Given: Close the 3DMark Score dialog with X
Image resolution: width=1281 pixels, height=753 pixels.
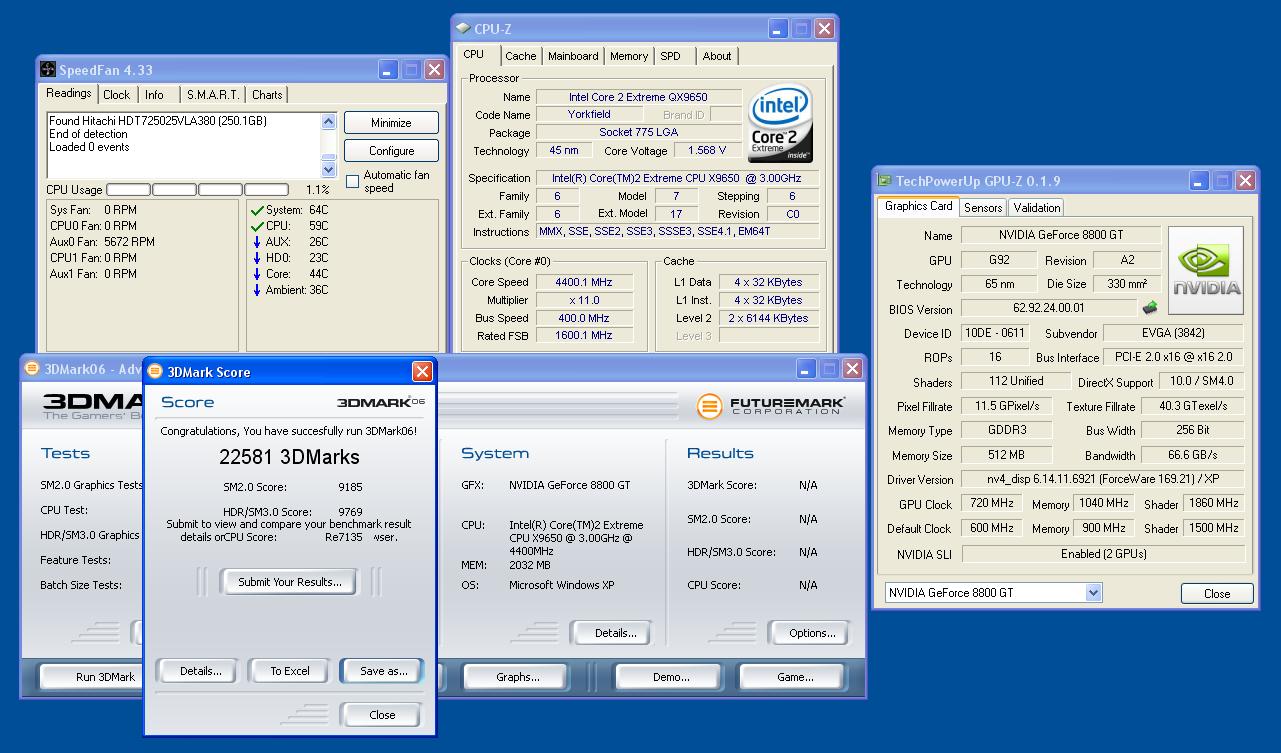Looking at the screenshot, I should click(422, 371).
